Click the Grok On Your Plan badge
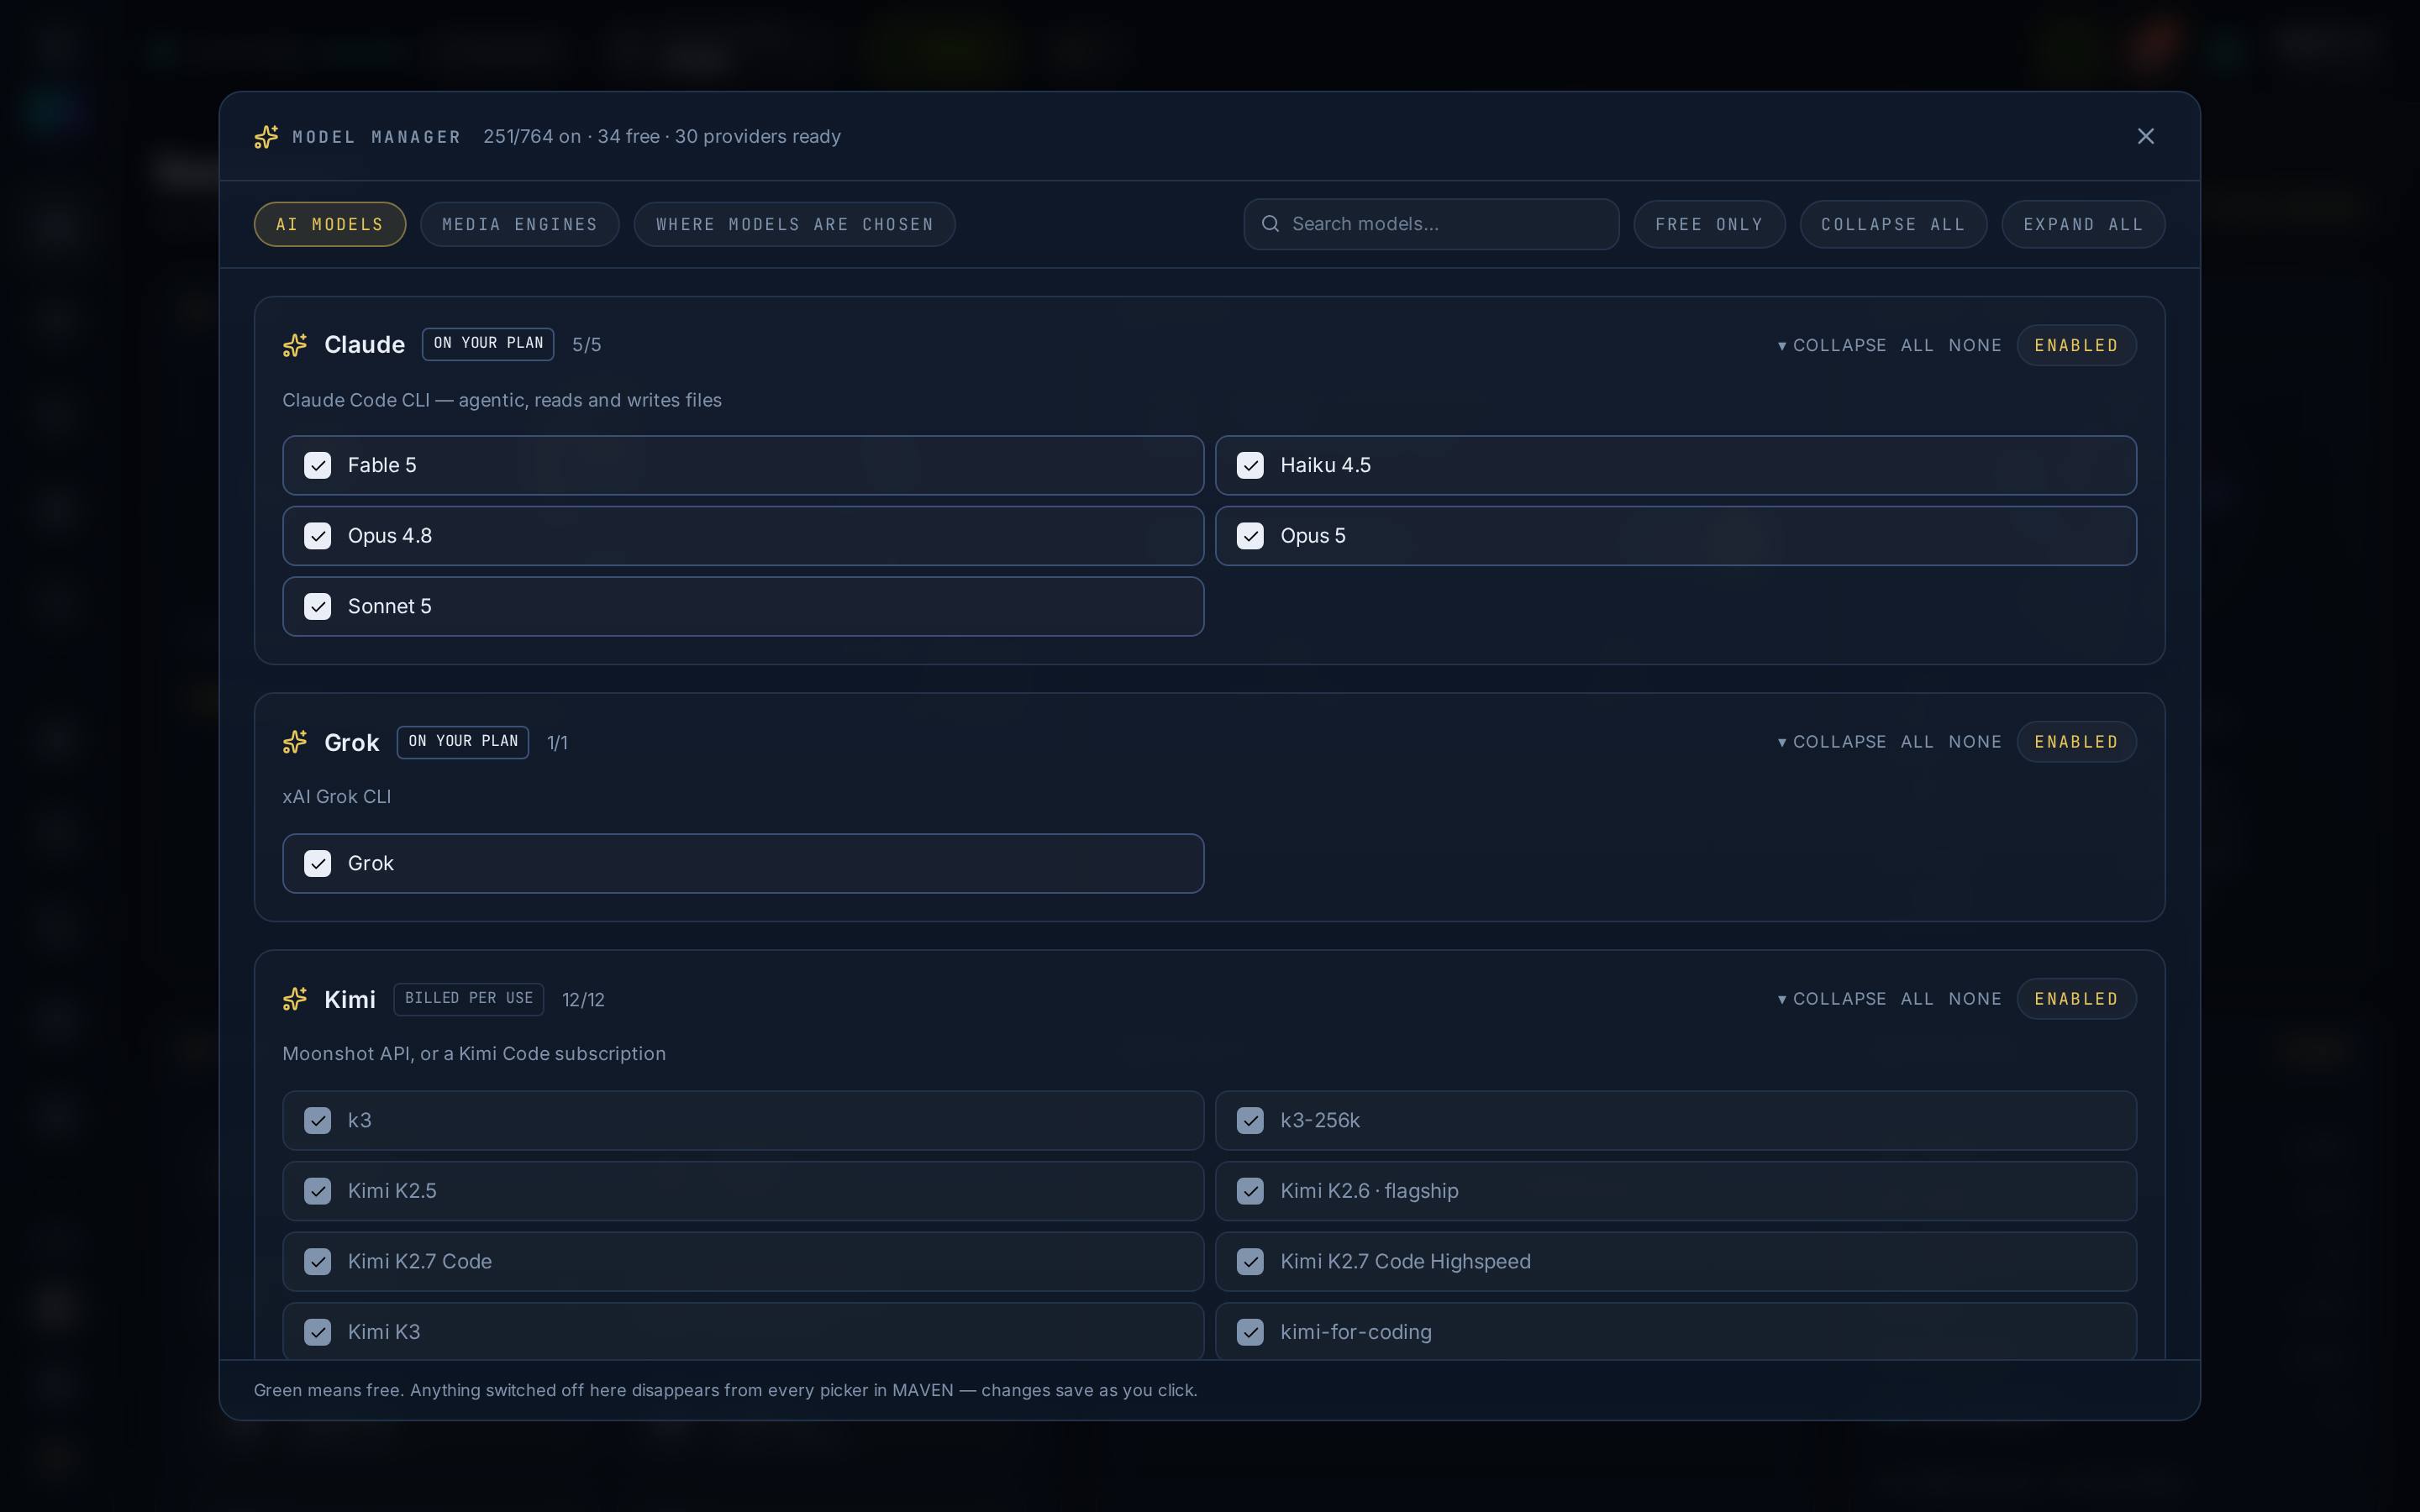 point(463,742)
